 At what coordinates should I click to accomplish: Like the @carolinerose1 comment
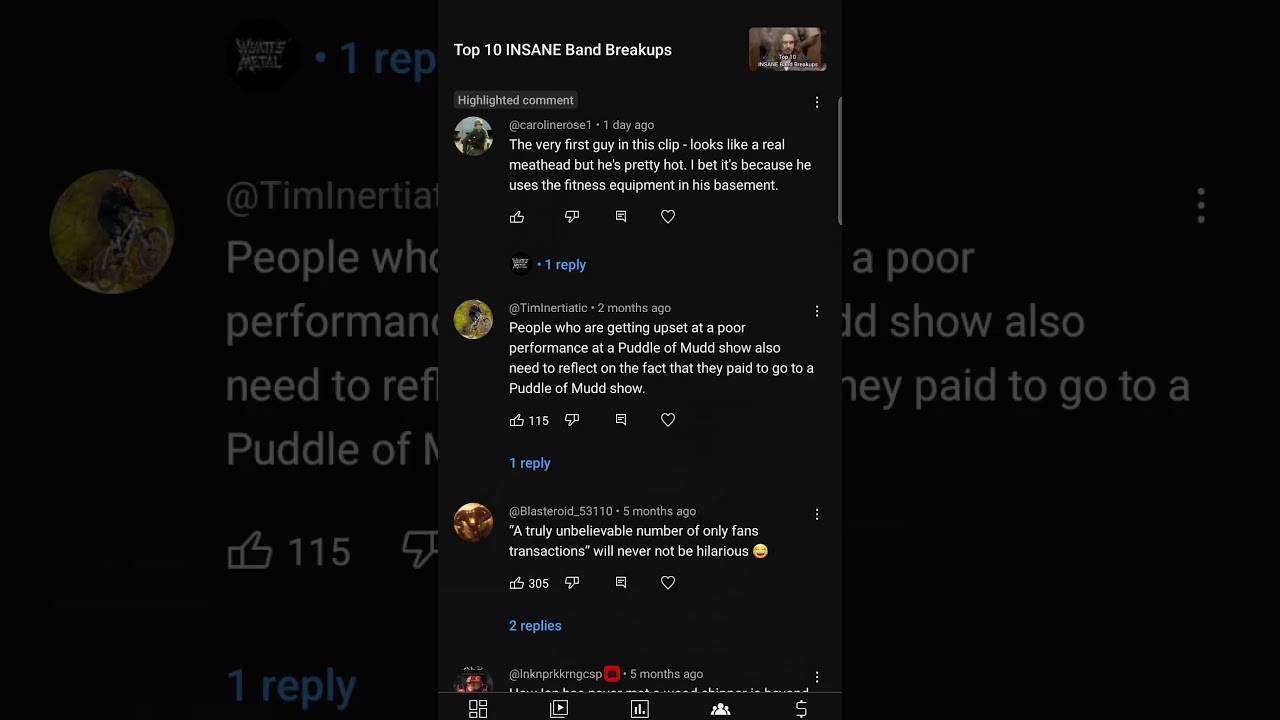(517, 217)
